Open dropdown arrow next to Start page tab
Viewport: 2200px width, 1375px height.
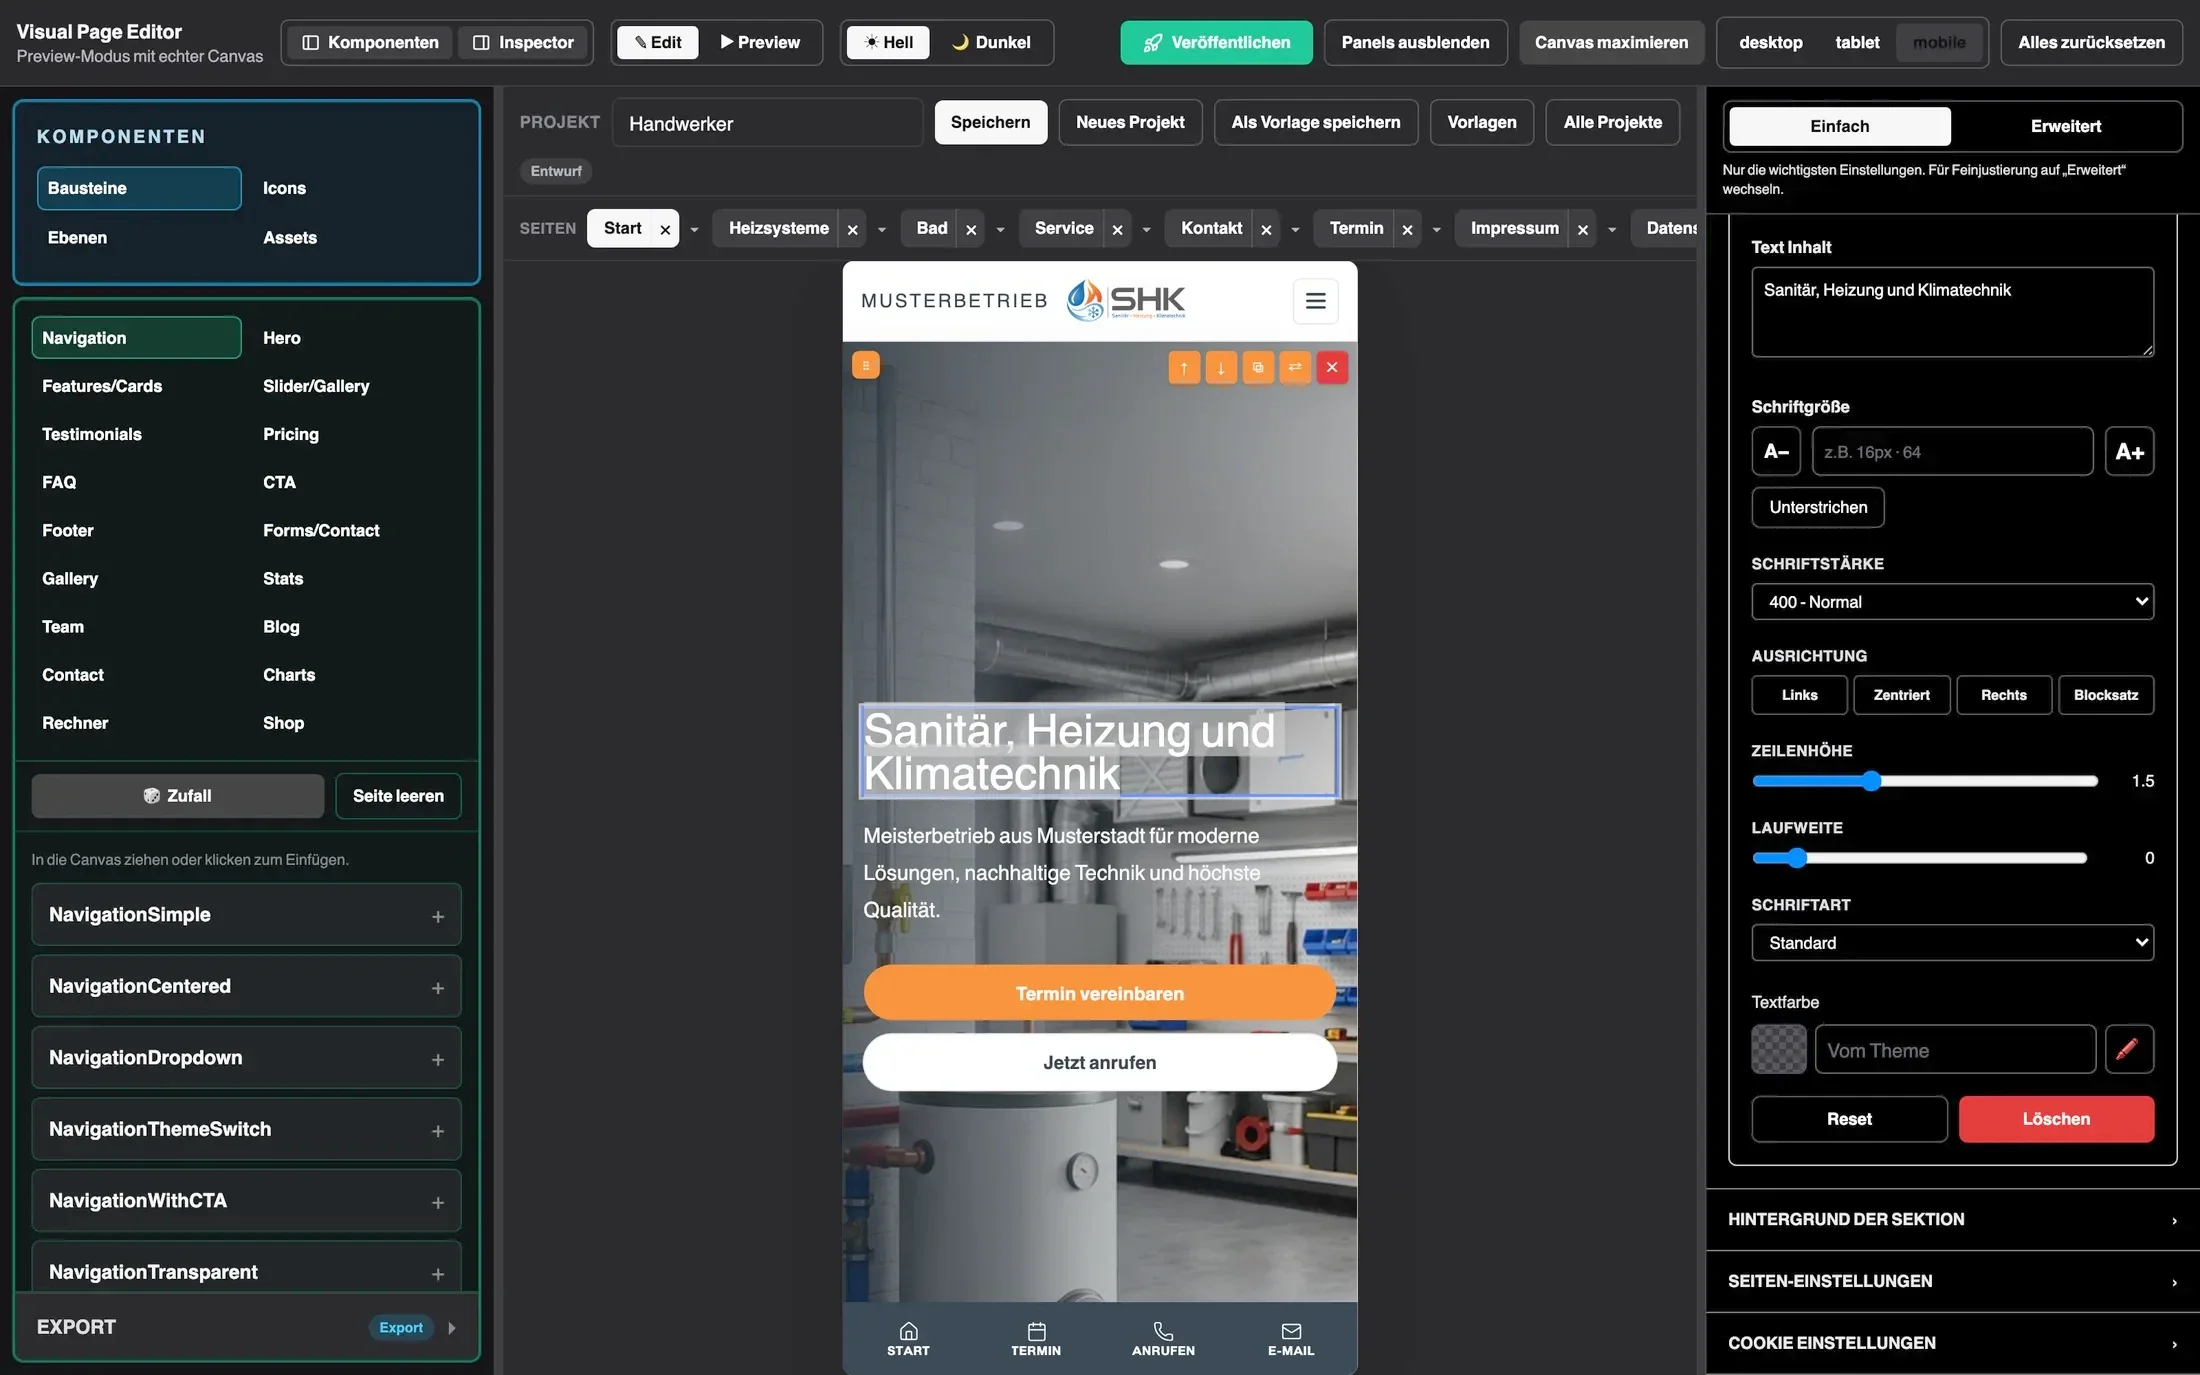694,229
